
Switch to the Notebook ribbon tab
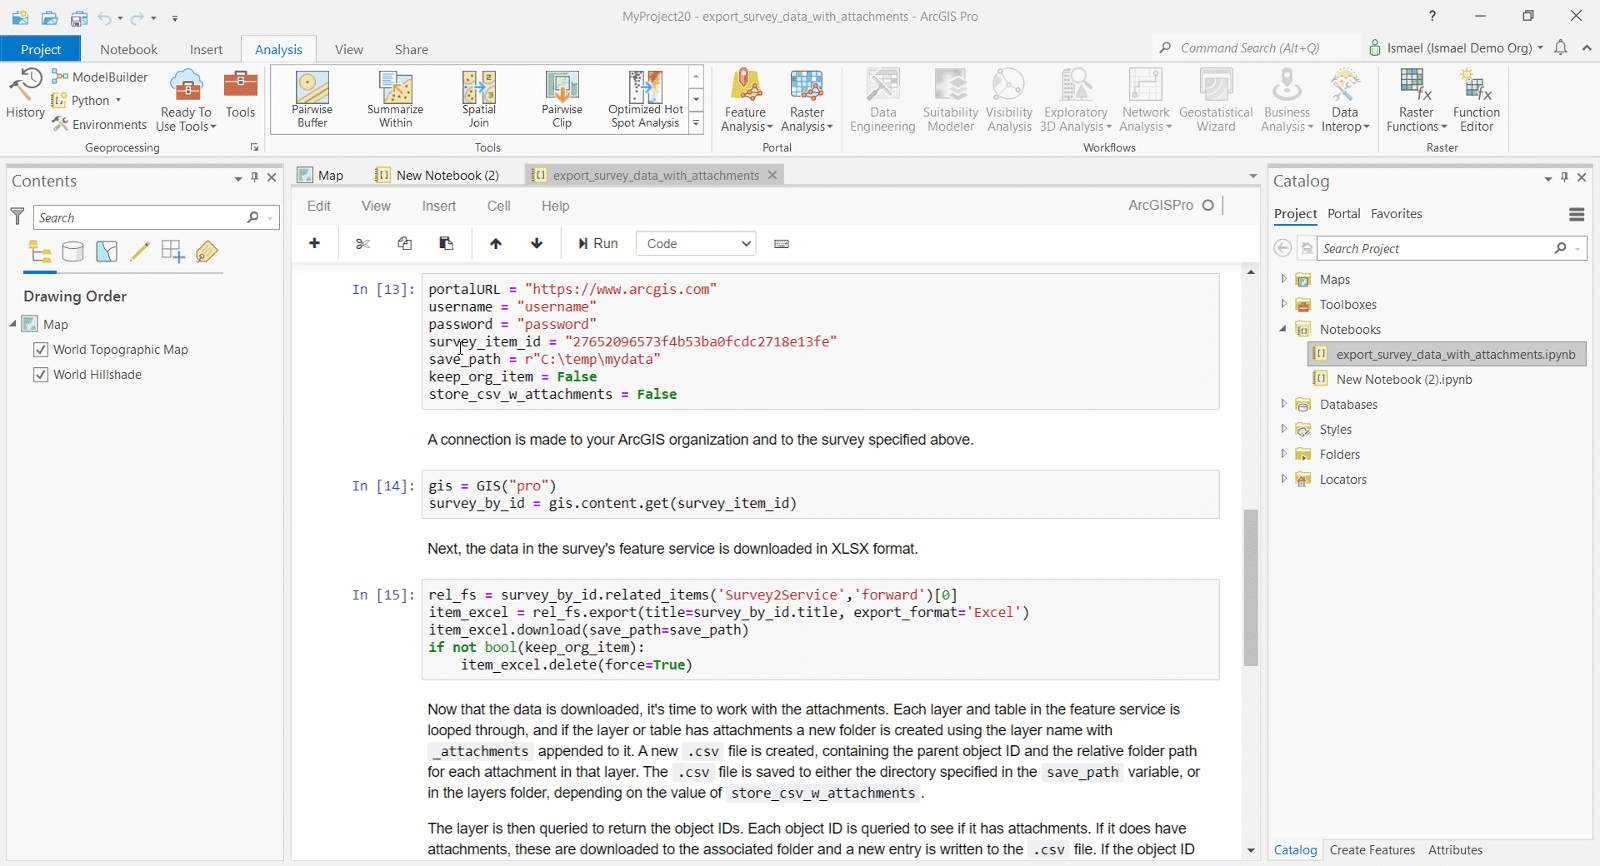pyautogui.click(x=129, y=49)
